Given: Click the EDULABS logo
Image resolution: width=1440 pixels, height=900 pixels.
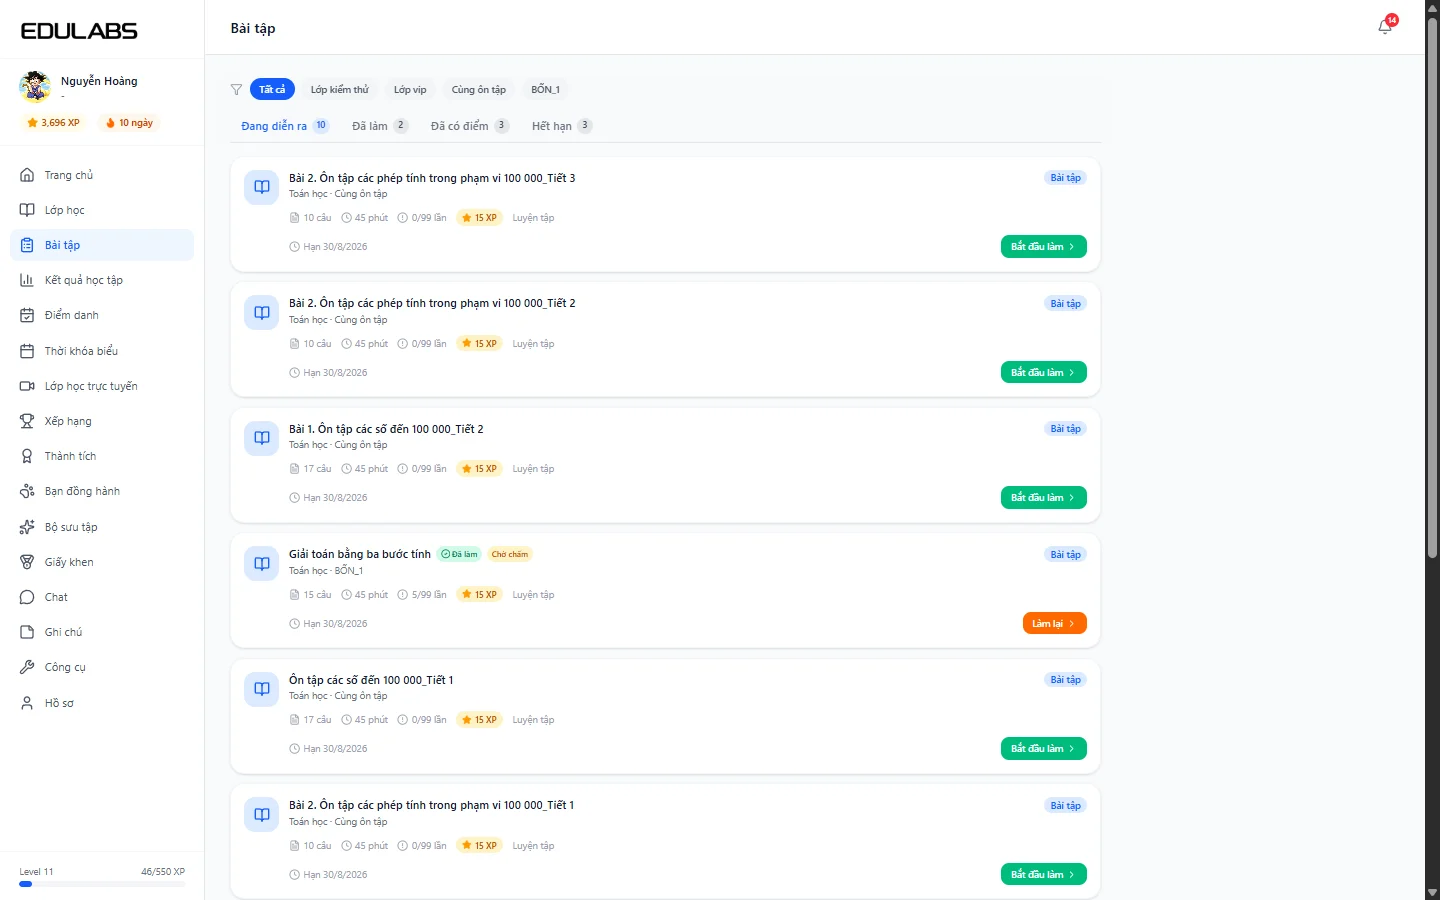Looking at the screenshot, I should pos(79,31).
